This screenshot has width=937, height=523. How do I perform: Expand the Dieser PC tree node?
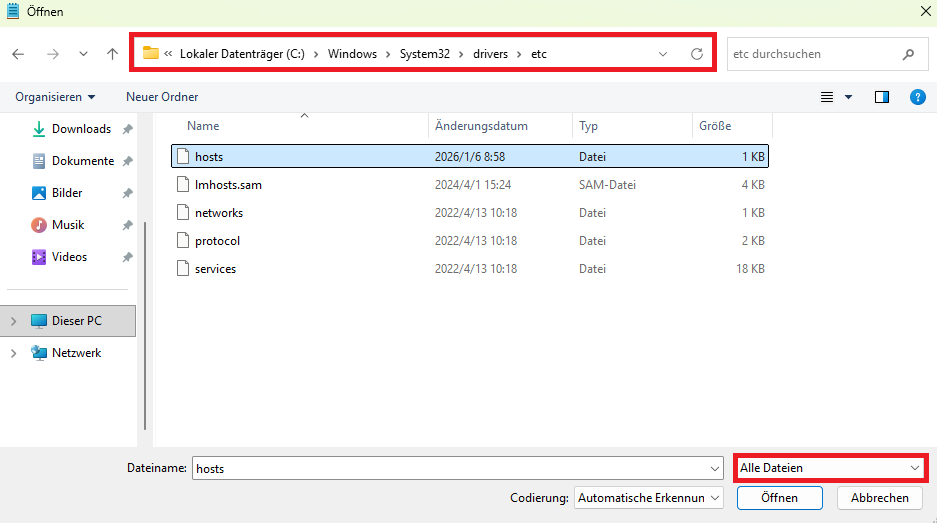[13, 321]
